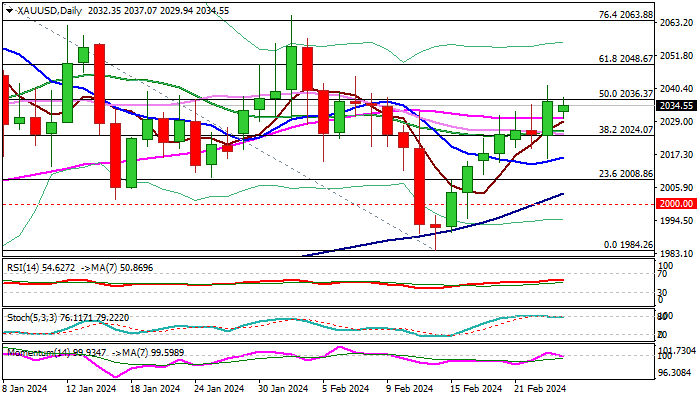700x400 pixels.
Task: Select the 30 Jan 2024 date label
Action: pos(274,390)
